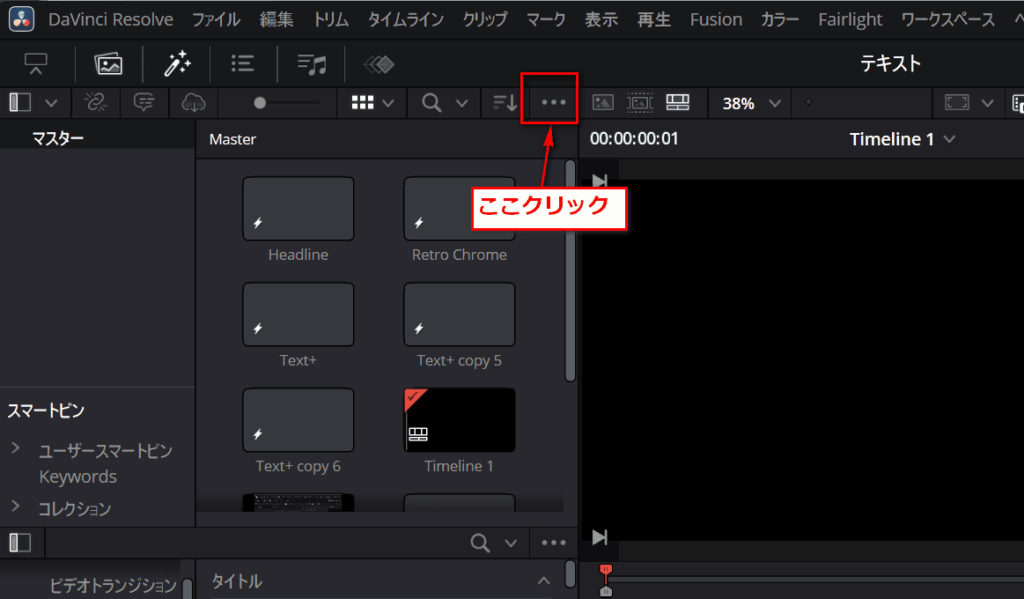Open the search options dropdown arrow
Viewport: 1024px width, 599px height.
pos(462,103)
